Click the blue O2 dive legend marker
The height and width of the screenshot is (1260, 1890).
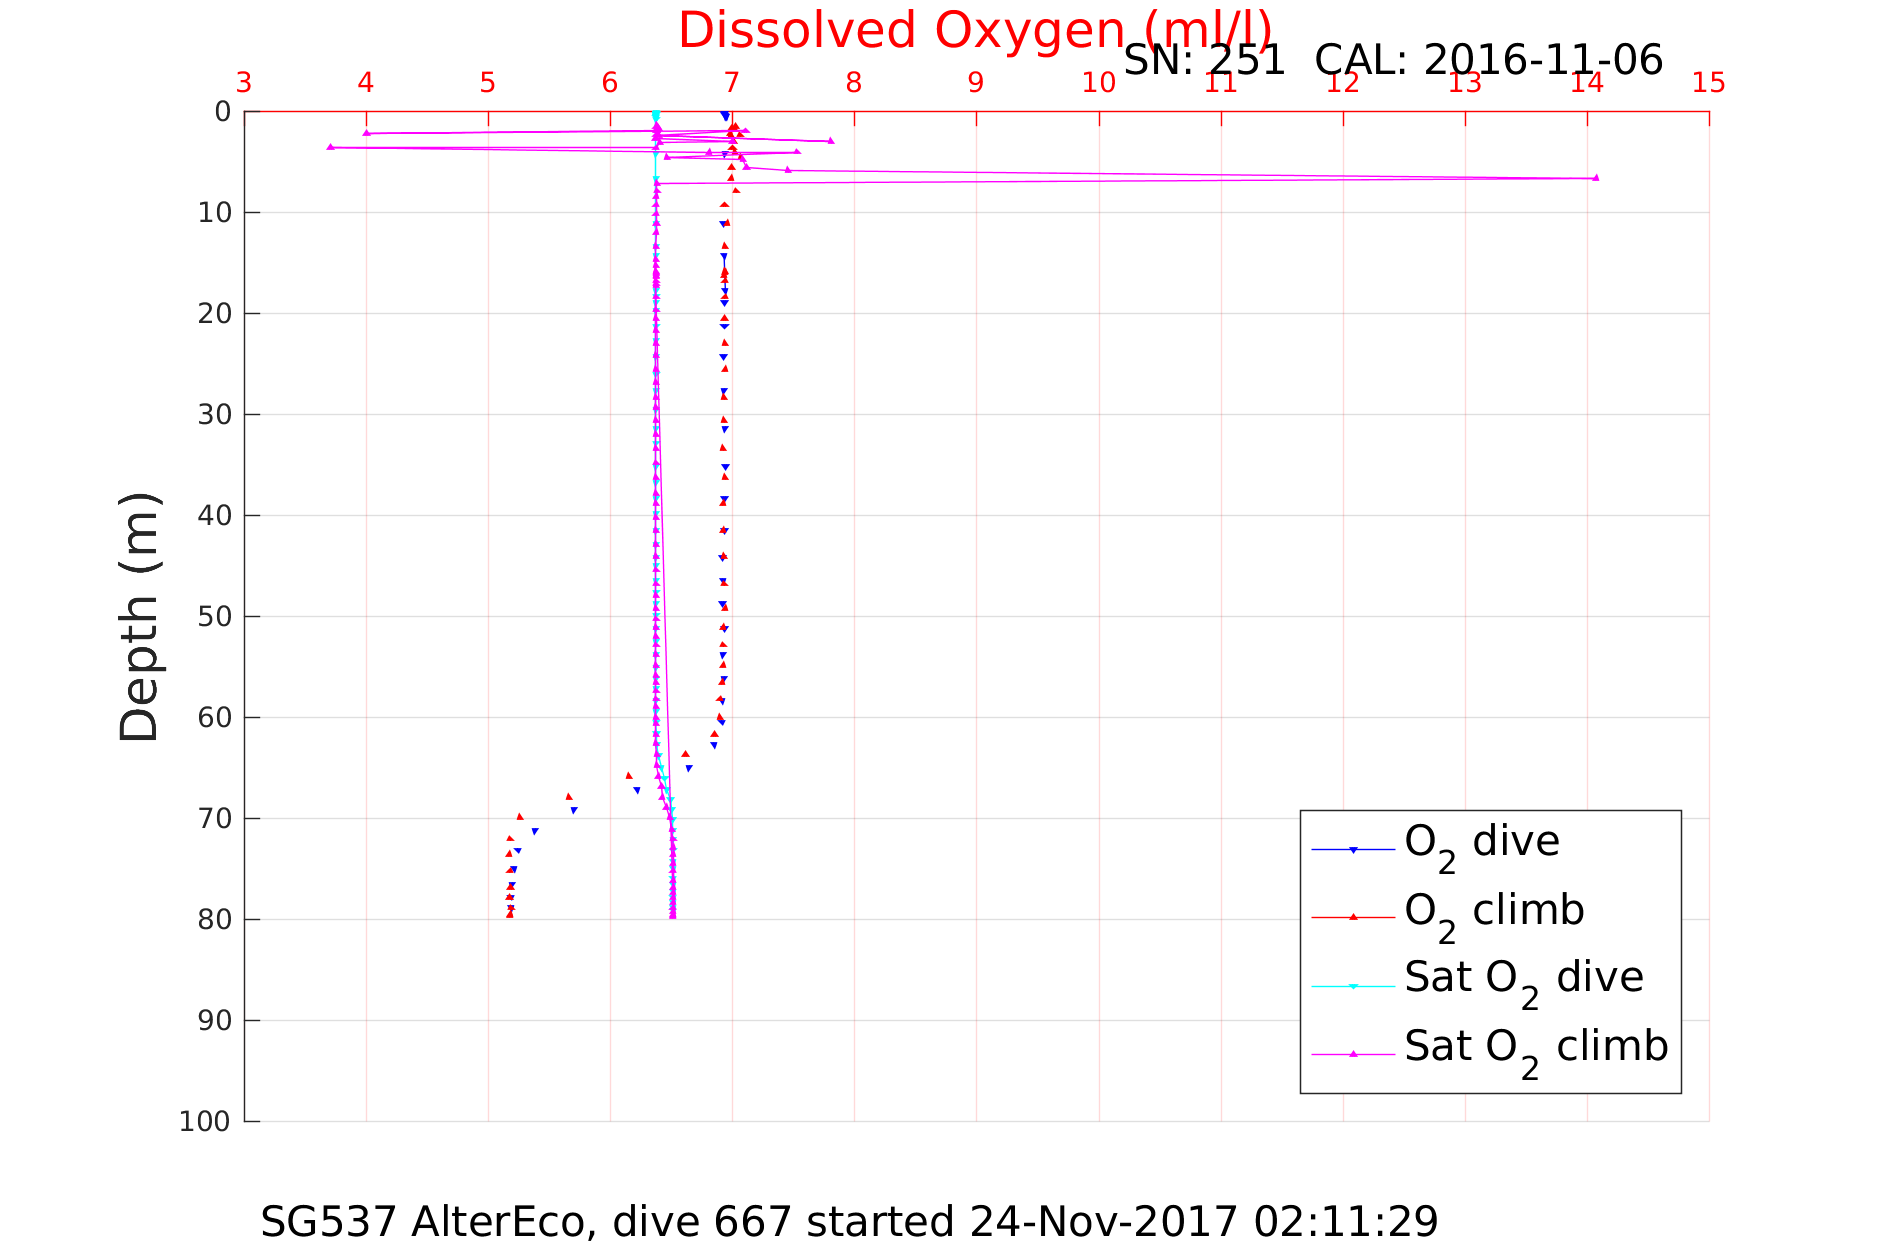pos(1353,850)
